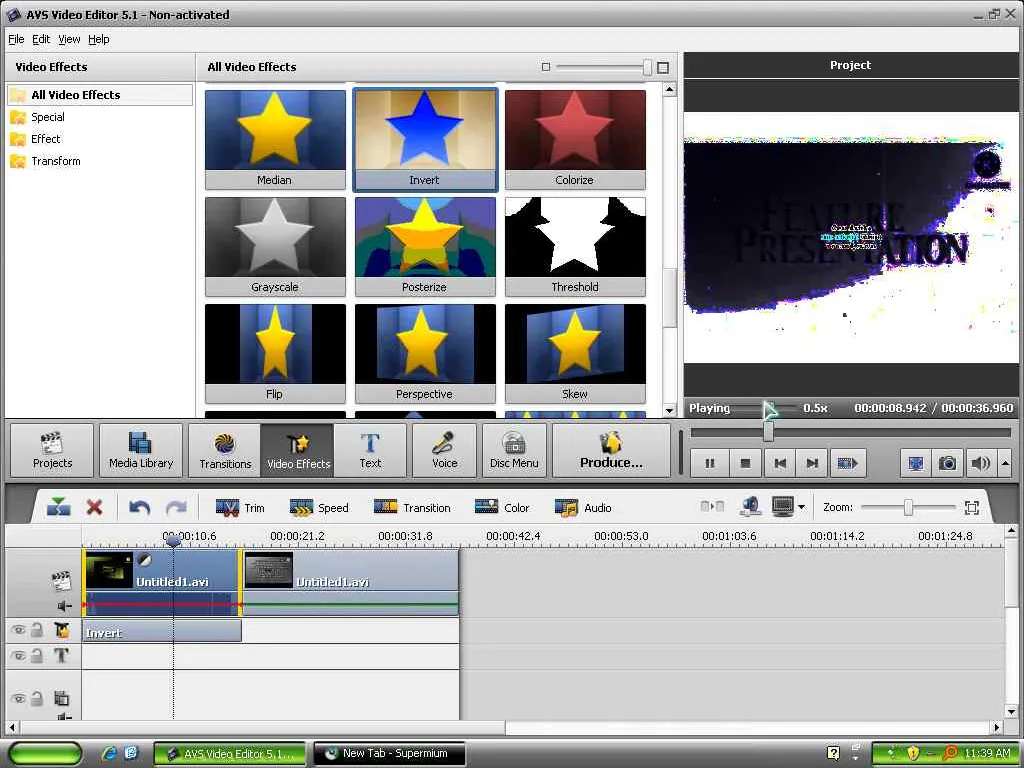Toggle visibility eye of video effects track
Screen dimensions: 1024x768
coord(18,630)
